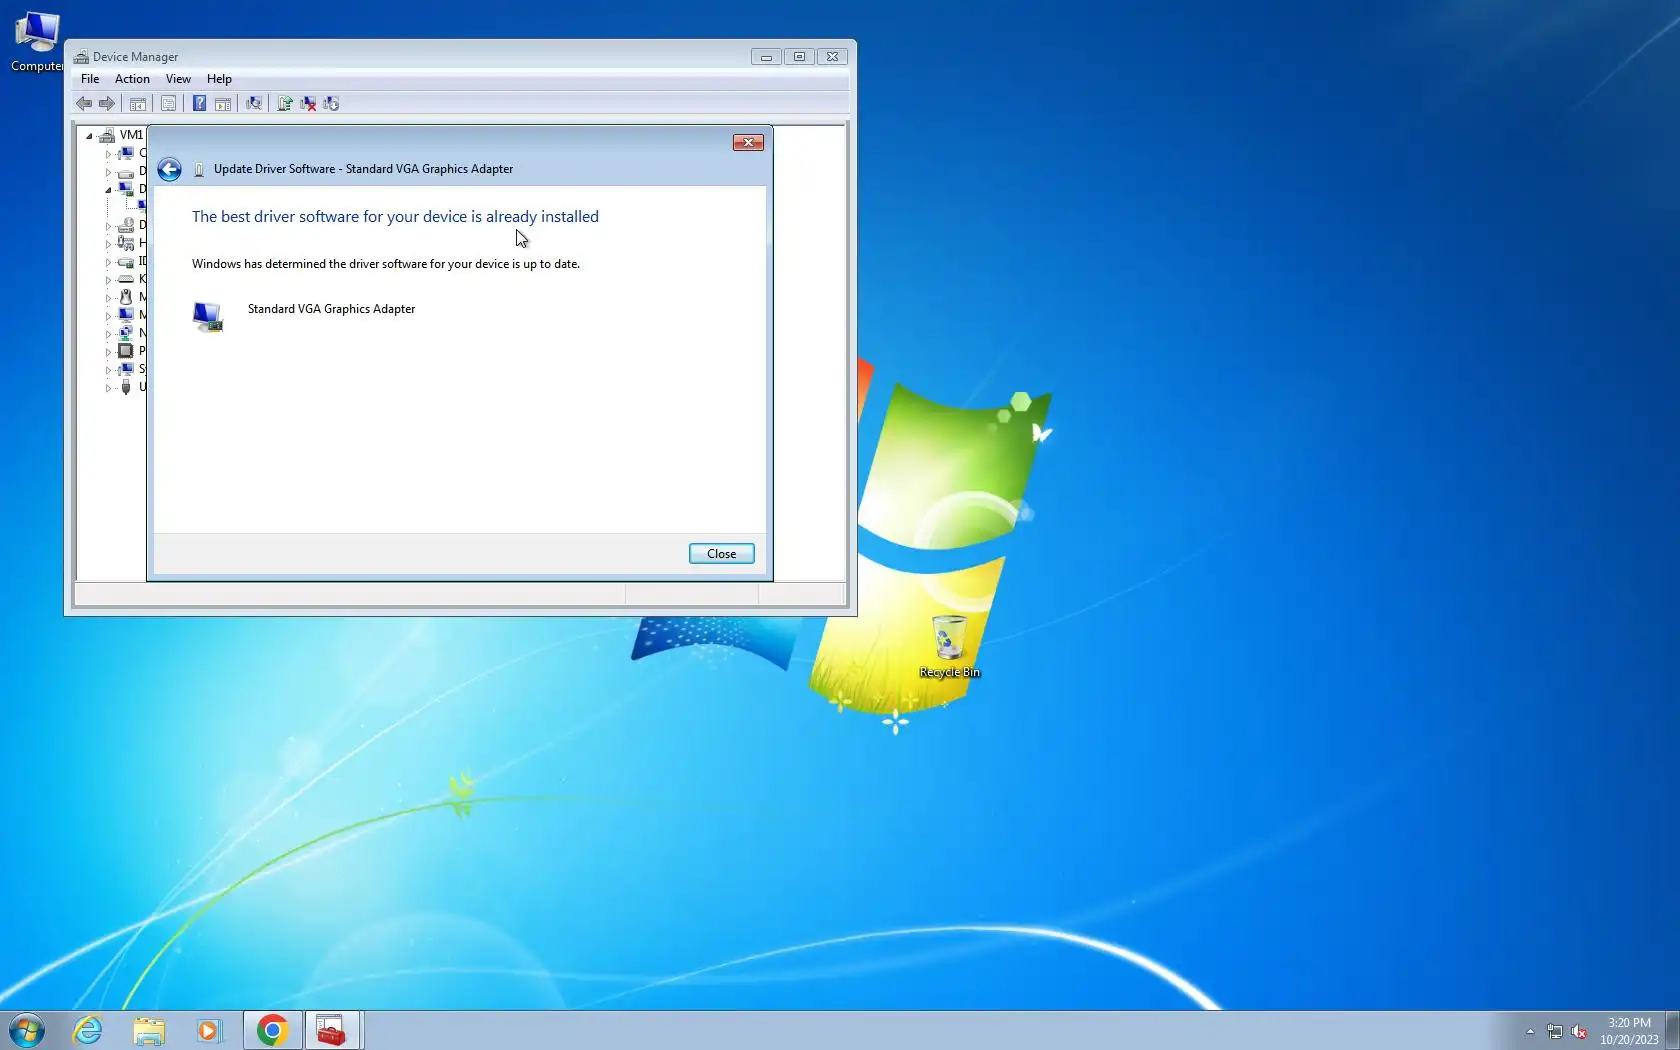Screen dimensions: 1680x1050
Task: Select the DVD drive icon in device tree
Action: 126,225
